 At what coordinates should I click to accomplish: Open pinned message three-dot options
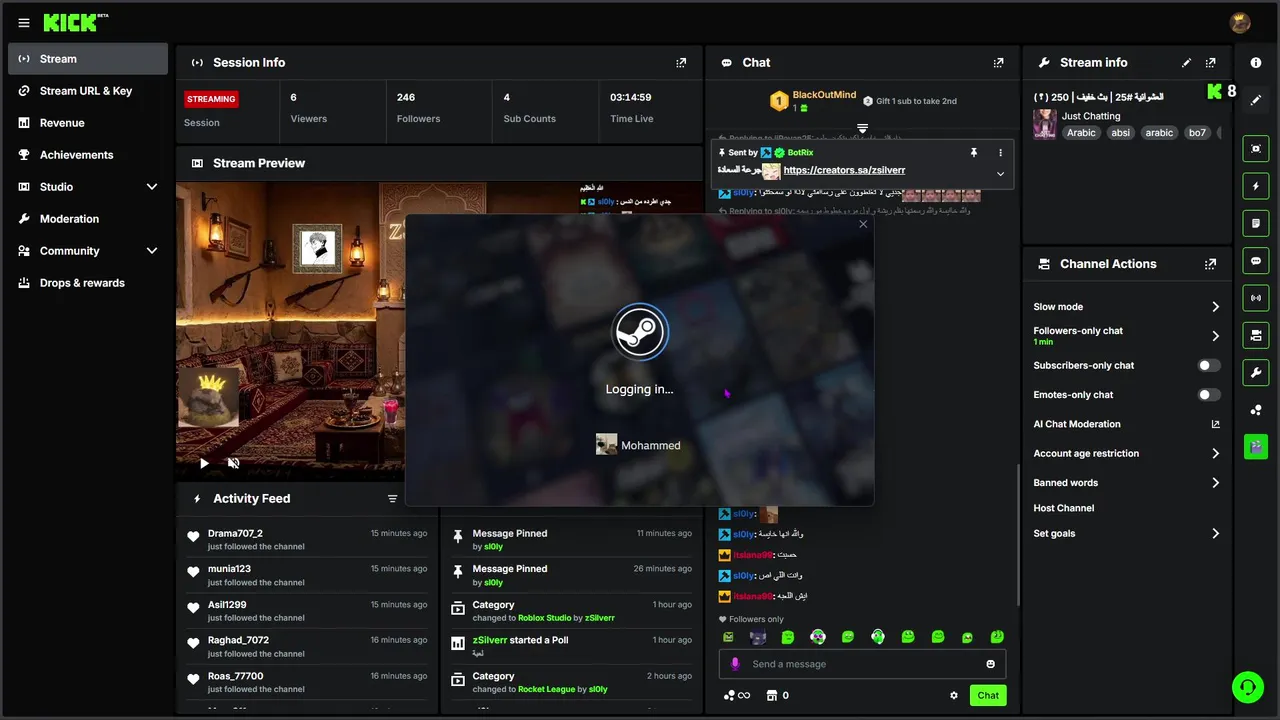[x=1000, y=152]
